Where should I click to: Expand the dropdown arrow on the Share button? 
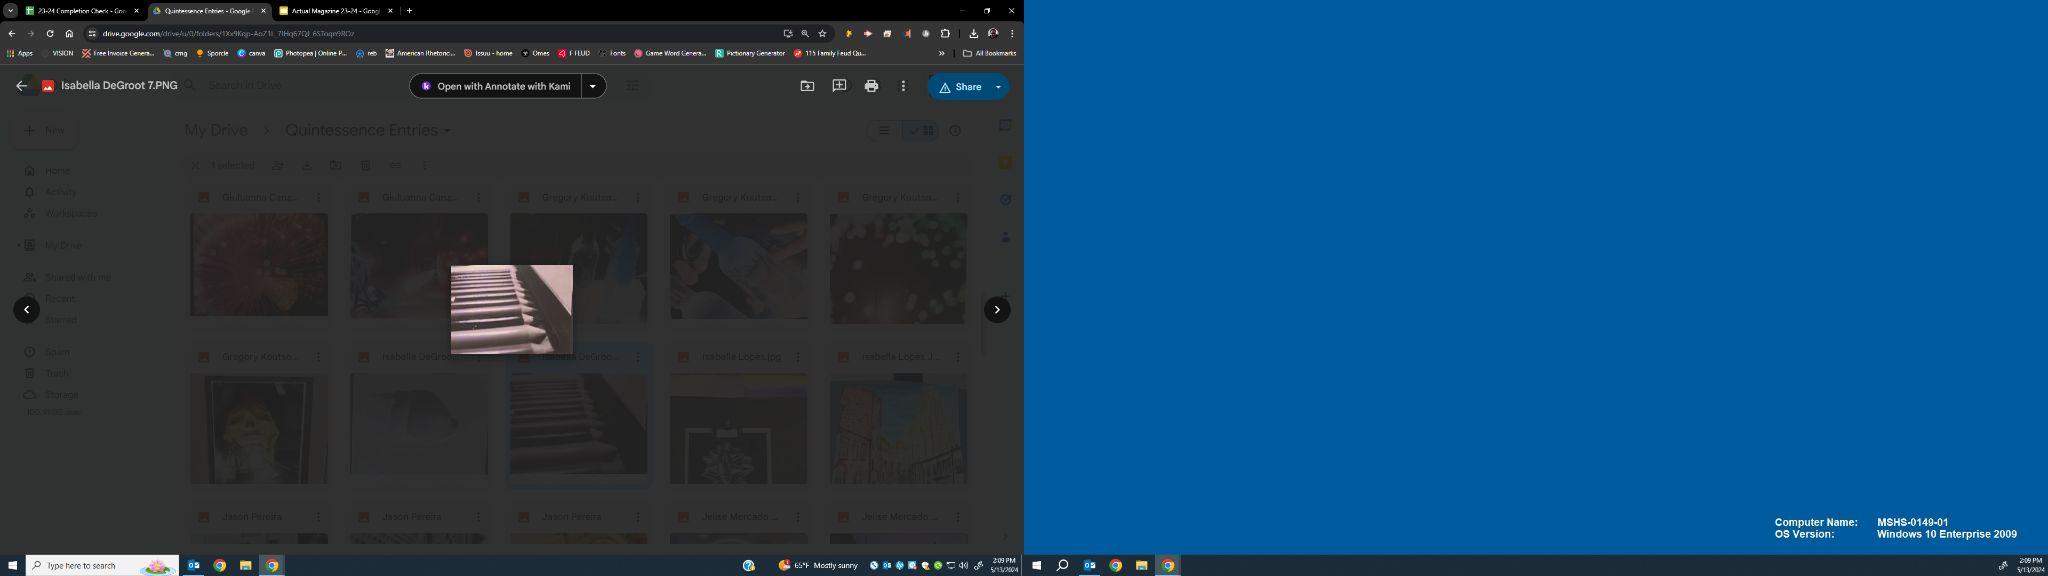pos(998,87)
